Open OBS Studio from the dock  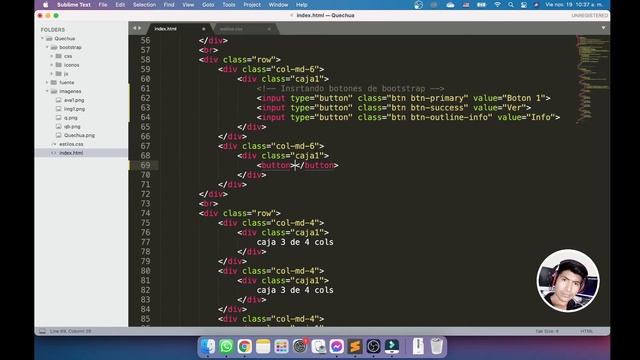click(x=373, y=347)
